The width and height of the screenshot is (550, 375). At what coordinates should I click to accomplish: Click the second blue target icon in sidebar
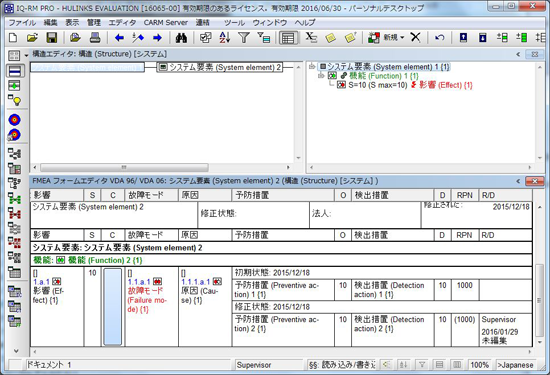click(x=14, y=135)
